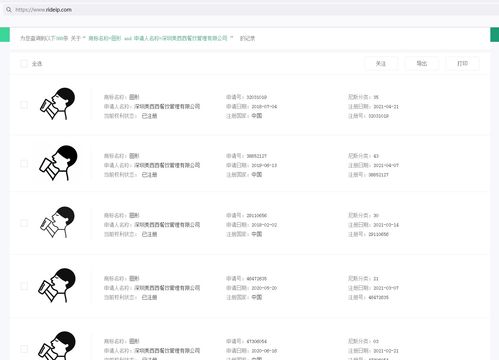Check the row with Nice class 43
This screenshot has width=499, height=360.
point(24,163)
